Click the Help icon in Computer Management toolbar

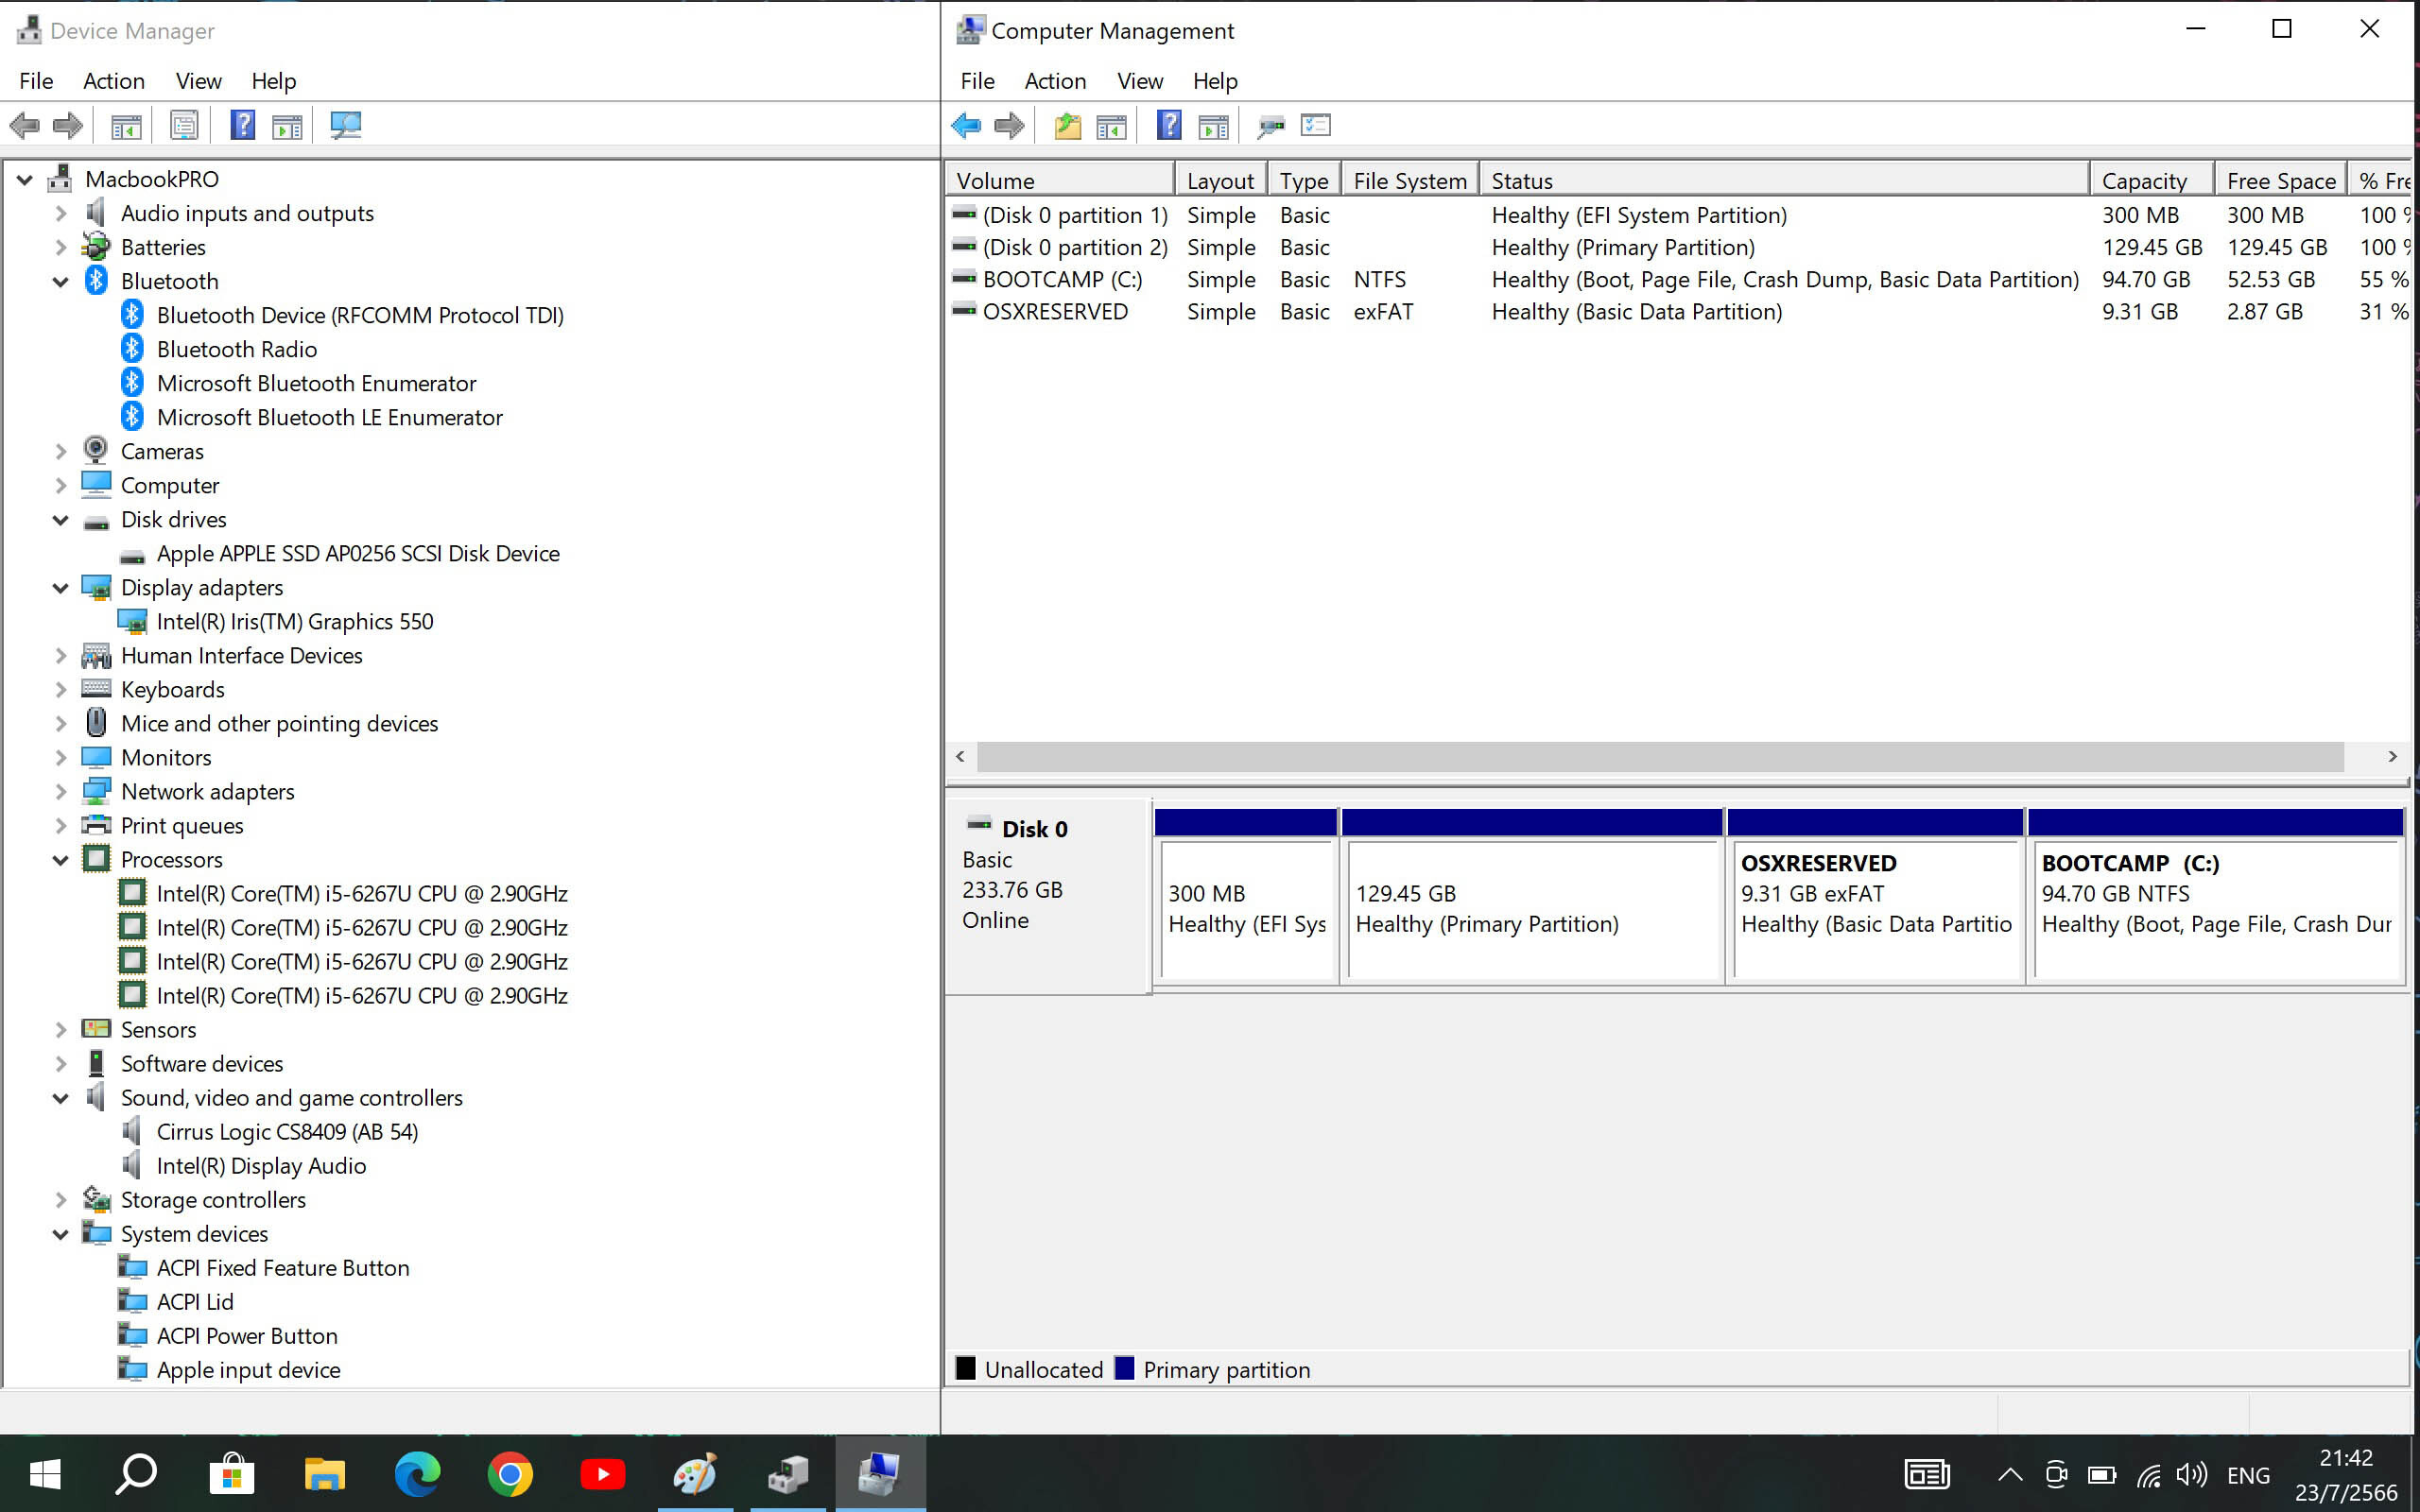click(1169, 126)
